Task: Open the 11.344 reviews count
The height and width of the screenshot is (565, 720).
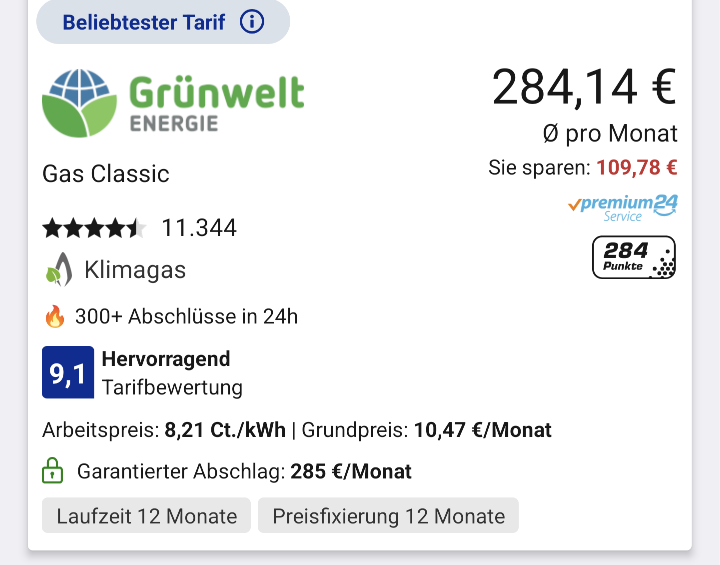Action: (x=199, y=228)
